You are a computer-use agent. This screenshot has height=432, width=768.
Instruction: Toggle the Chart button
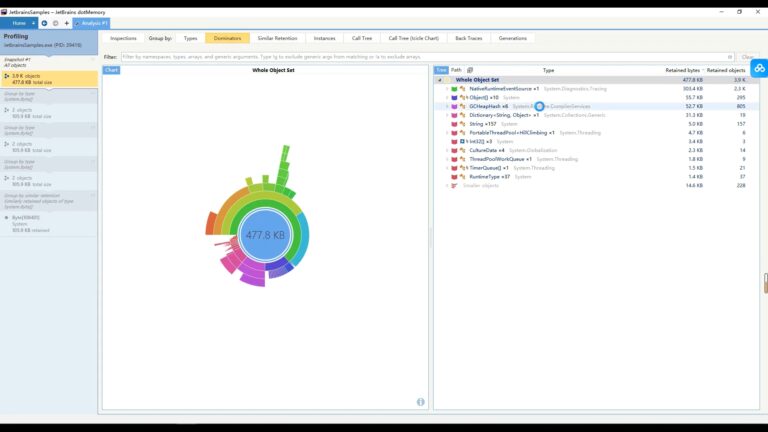click(111, 70)
